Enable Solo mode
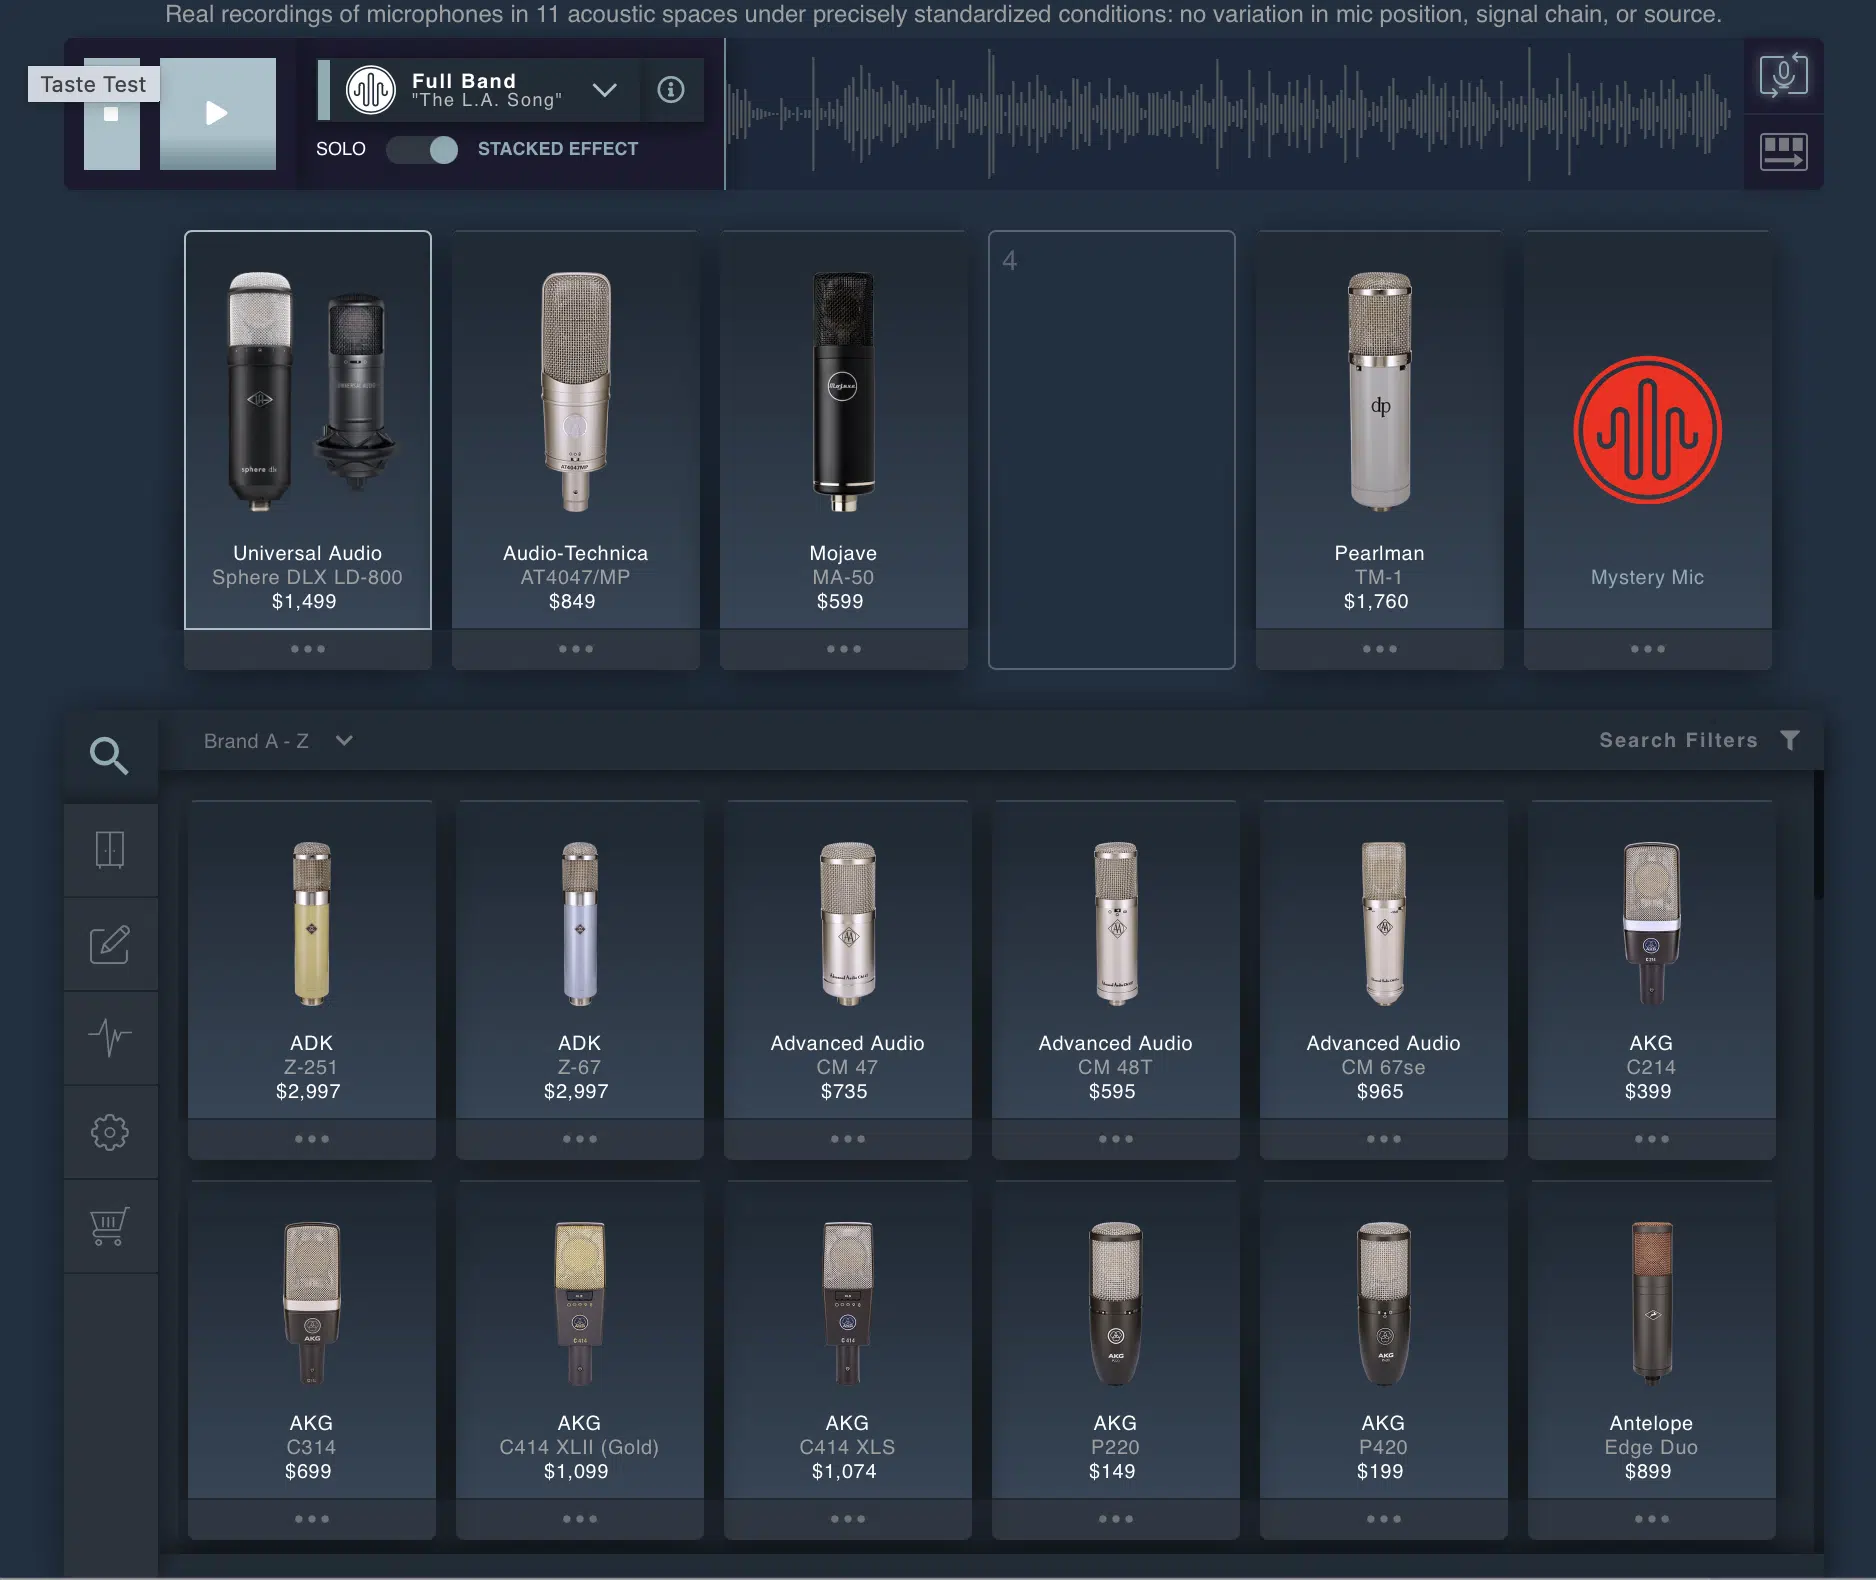Screen dimensions: 1876x1580 [x=341, y=149]
